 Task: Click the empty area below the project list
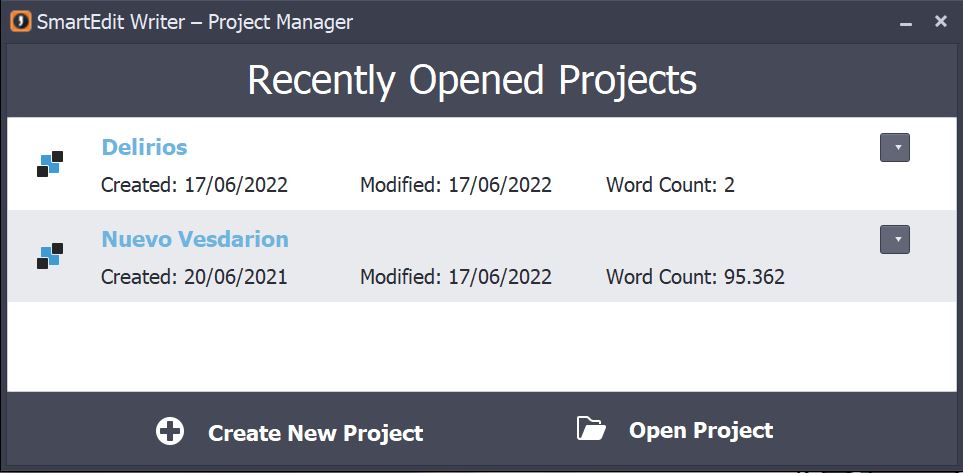[x=480, y=346]
